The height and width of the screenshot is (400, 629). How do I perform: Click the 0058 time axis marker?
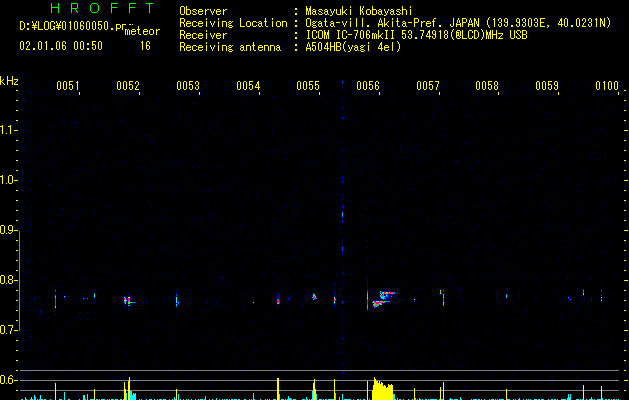[487, 86]
